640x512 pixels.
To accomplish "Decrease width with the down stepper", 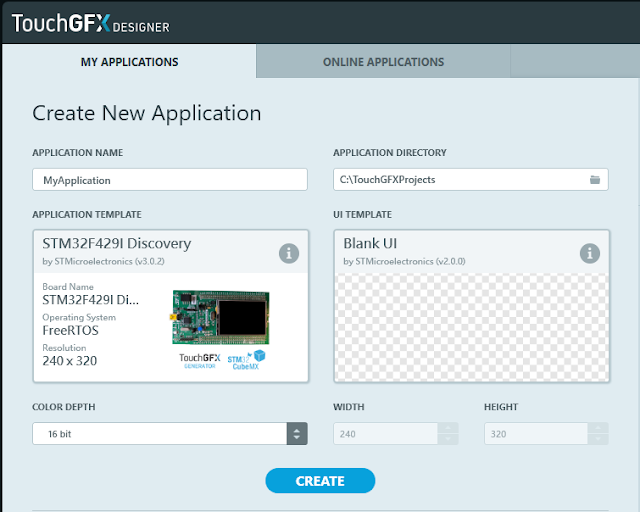I will tap(448, 439).
